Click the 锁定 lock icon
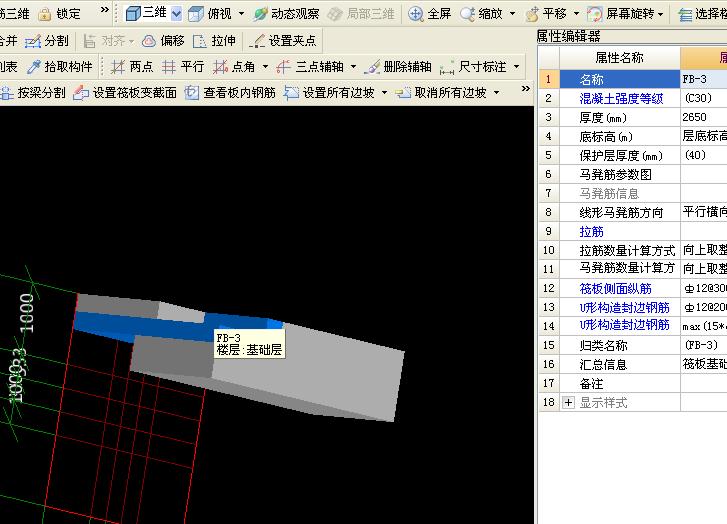The height and width of the screenshot is (524, 727). coord(45,14)
